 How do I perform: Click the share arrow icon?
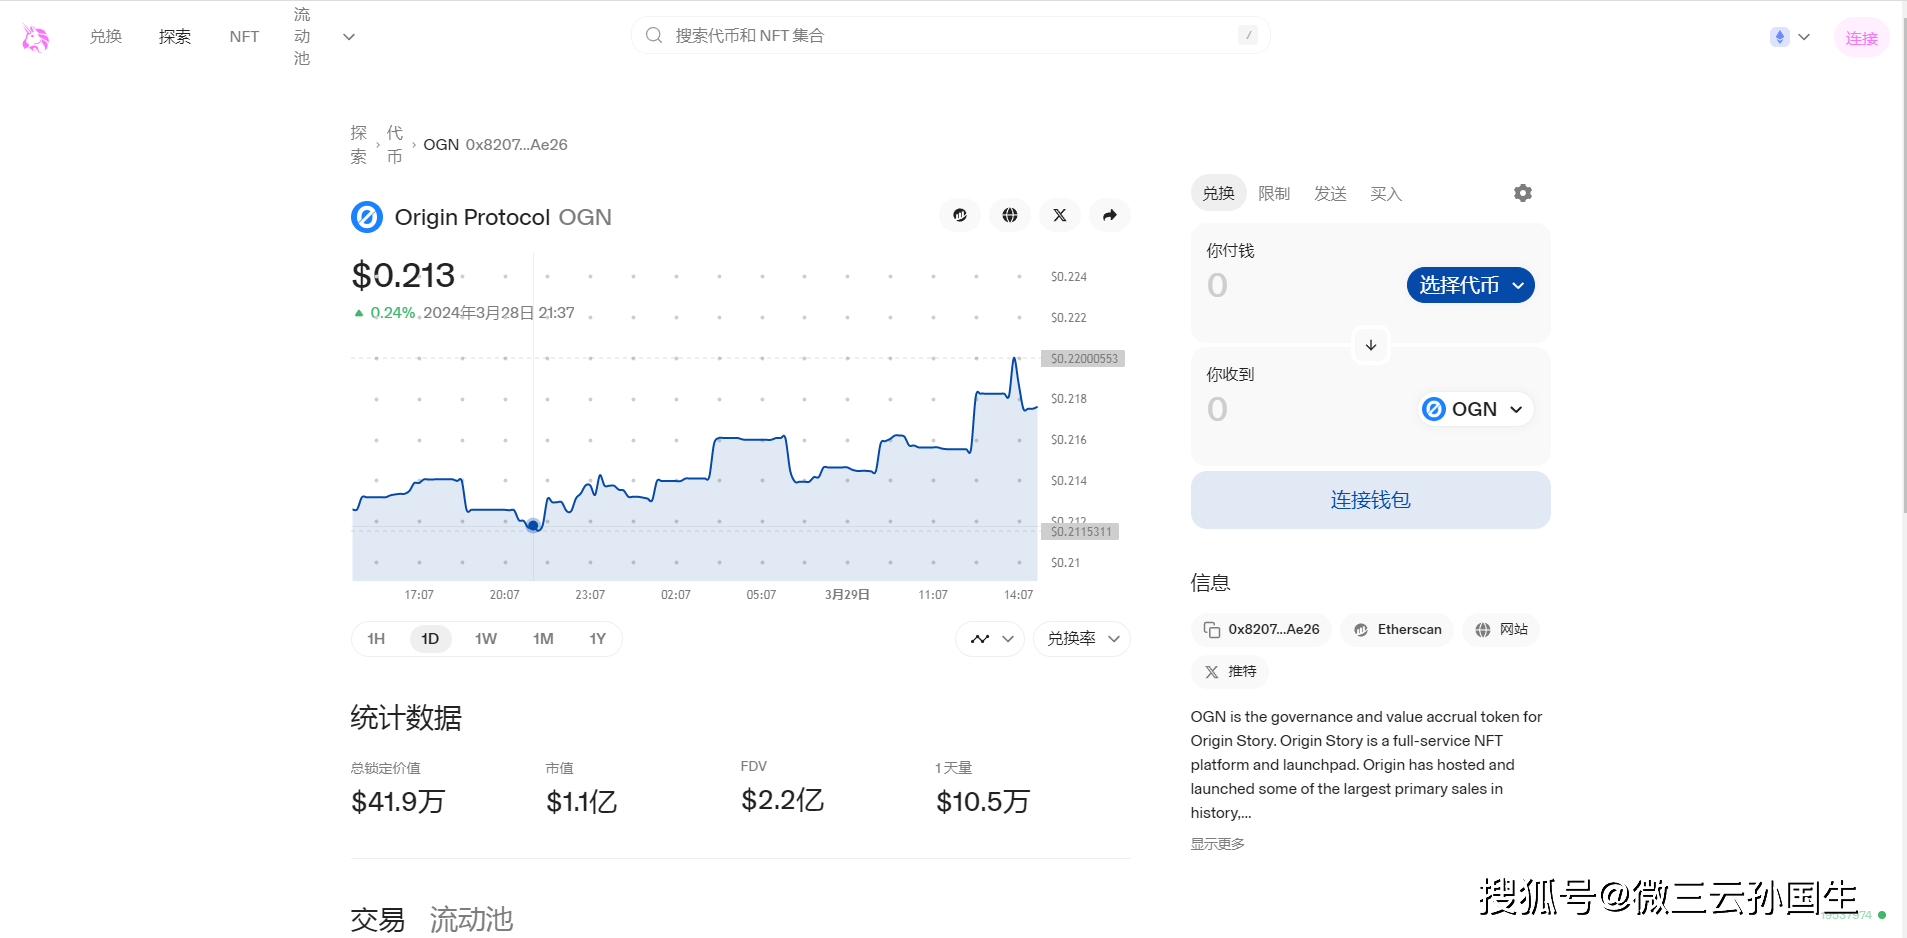[x=1110, y=215]
